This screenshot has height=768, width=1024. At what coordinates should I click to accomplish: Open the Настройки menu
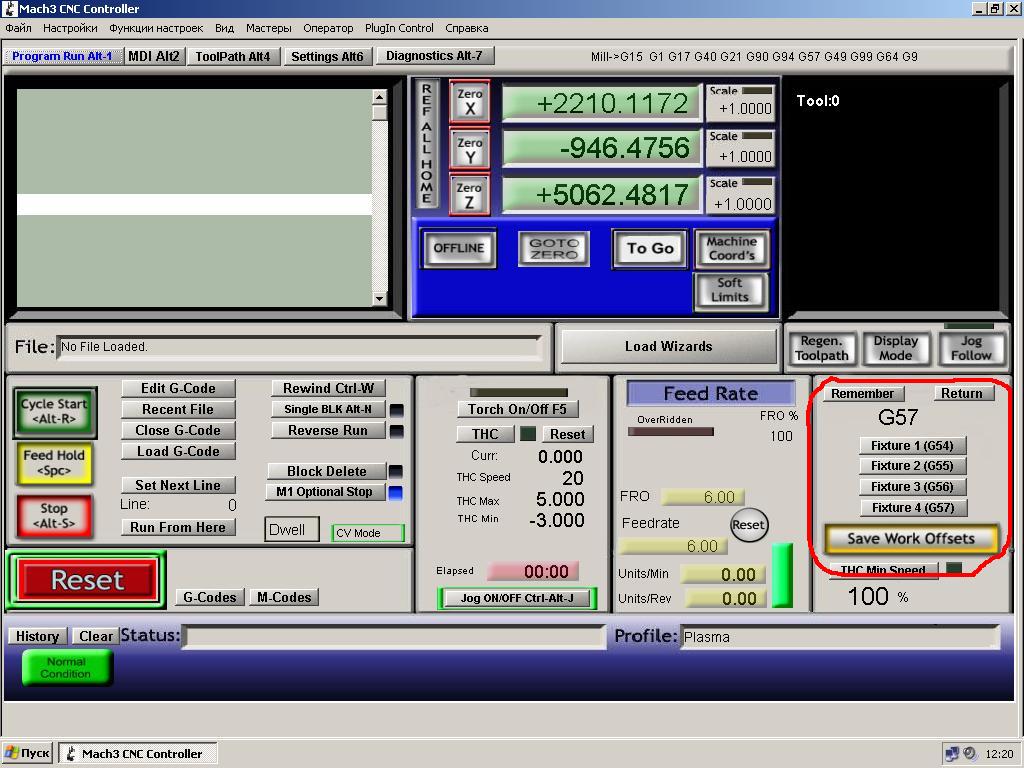tap(70, 28)
